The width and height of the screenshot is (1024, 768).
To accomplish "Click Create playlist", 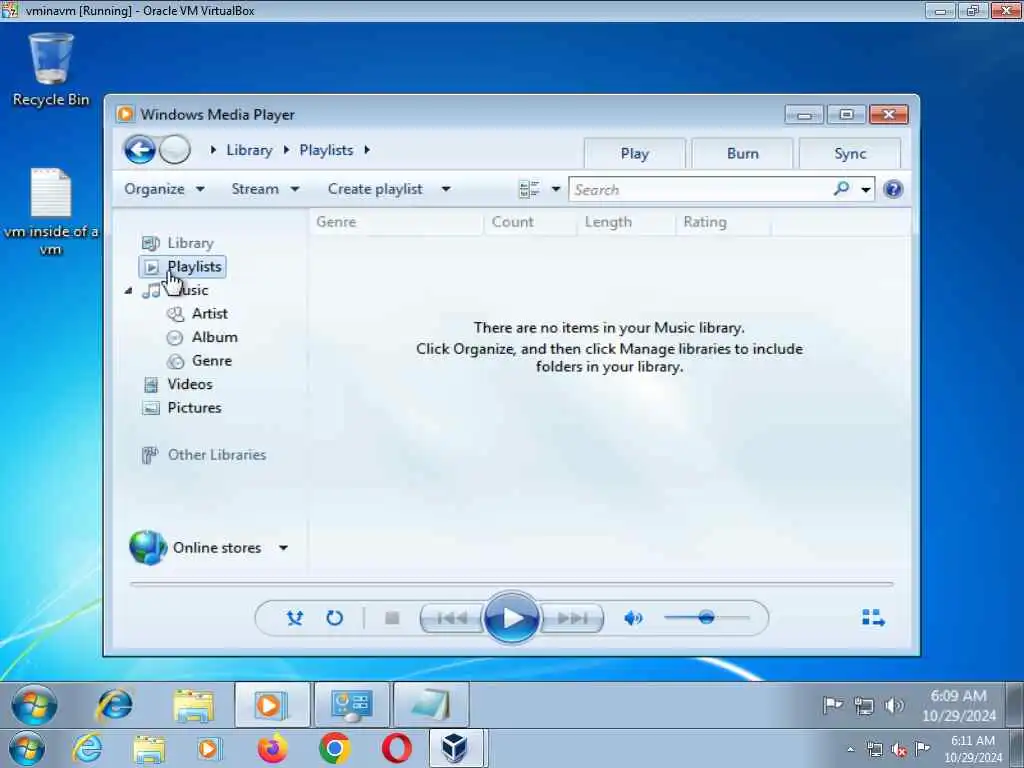I will click(x=376, y=189).
